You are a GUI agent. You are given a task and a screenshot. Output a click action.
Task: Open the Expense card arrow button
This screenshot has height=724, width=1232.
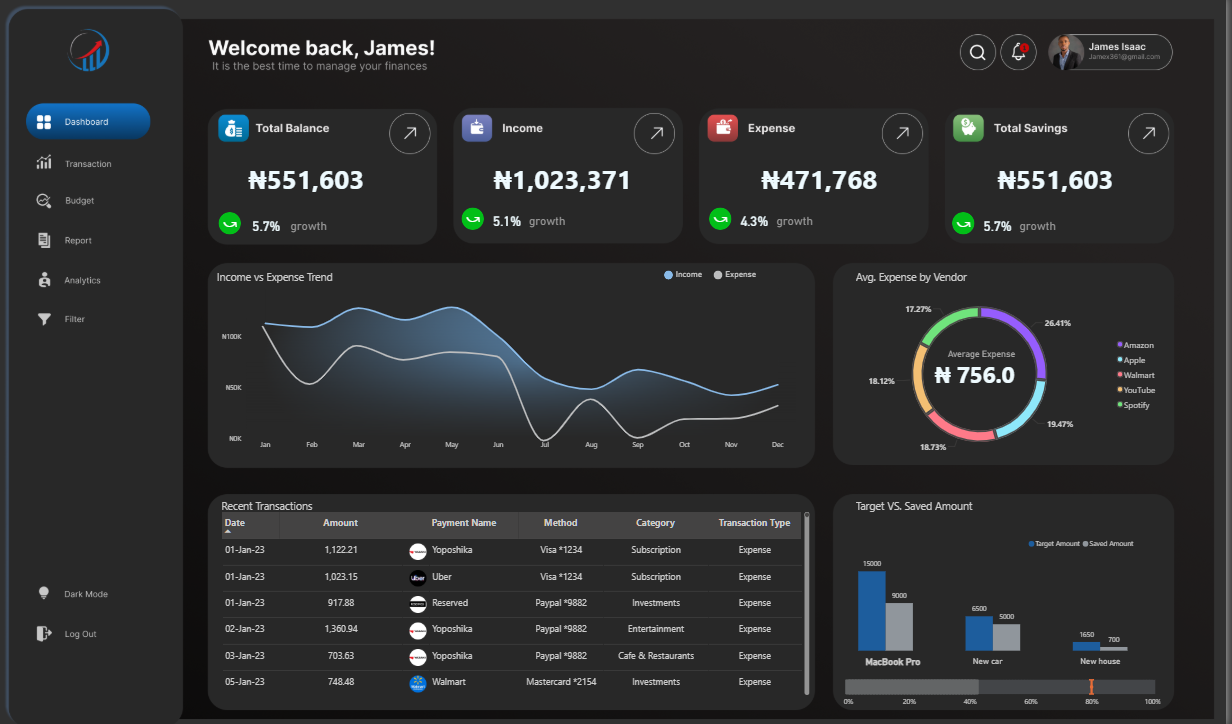point(902,133)
